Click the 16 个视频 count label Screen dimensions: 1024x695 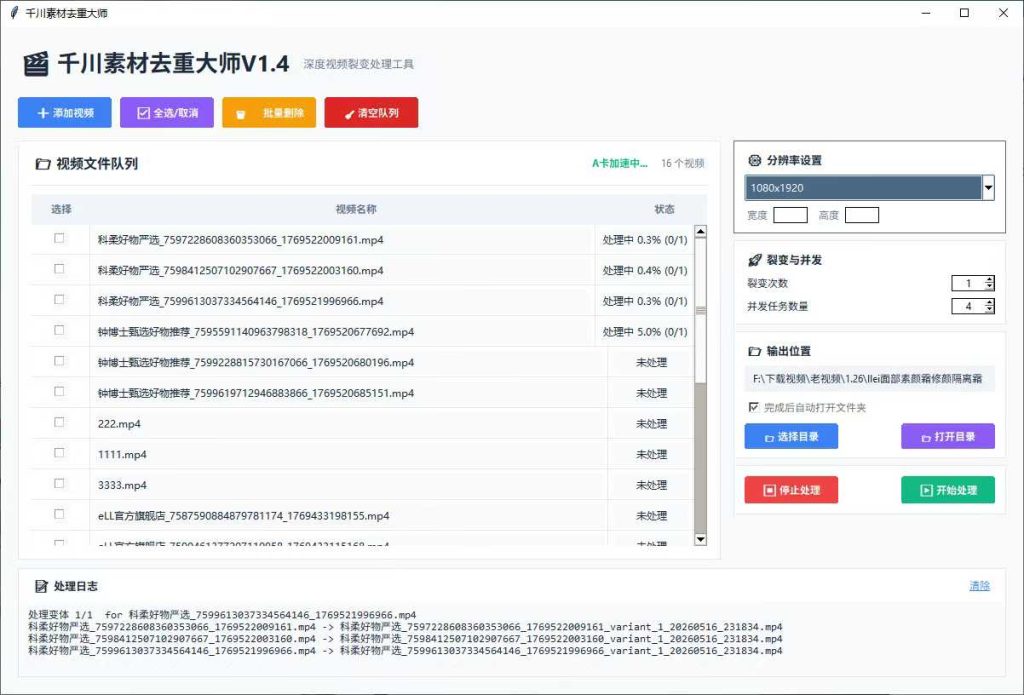click(682, 163)
